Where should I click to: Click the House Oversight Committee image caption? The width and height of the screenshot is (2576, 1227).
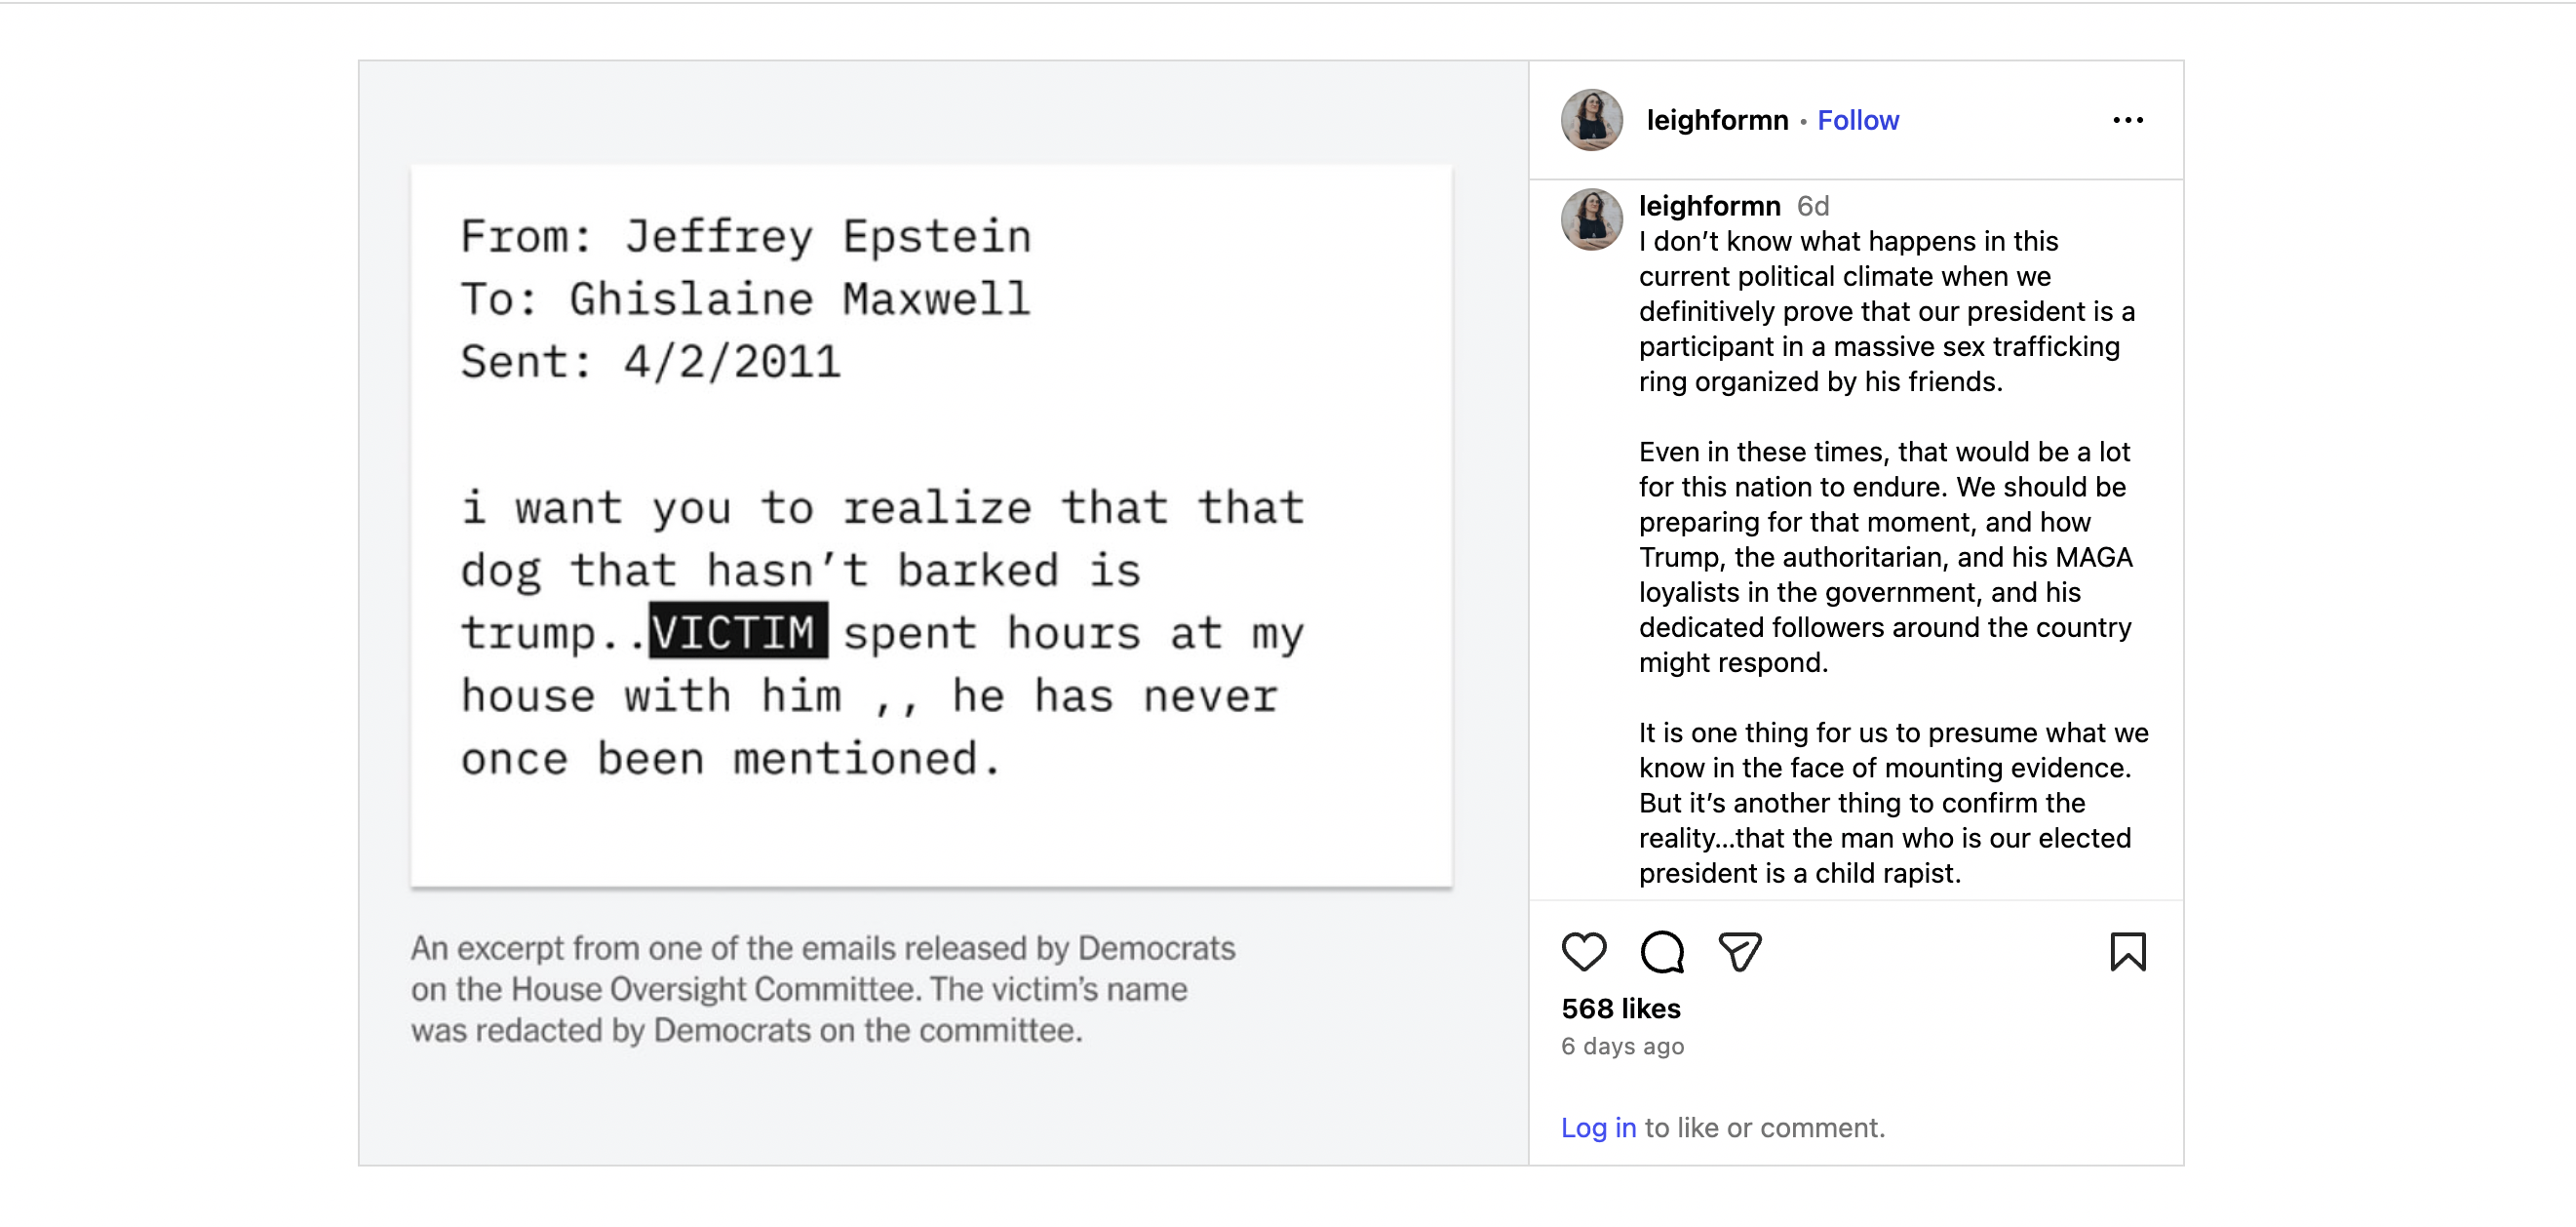(822, 988)
